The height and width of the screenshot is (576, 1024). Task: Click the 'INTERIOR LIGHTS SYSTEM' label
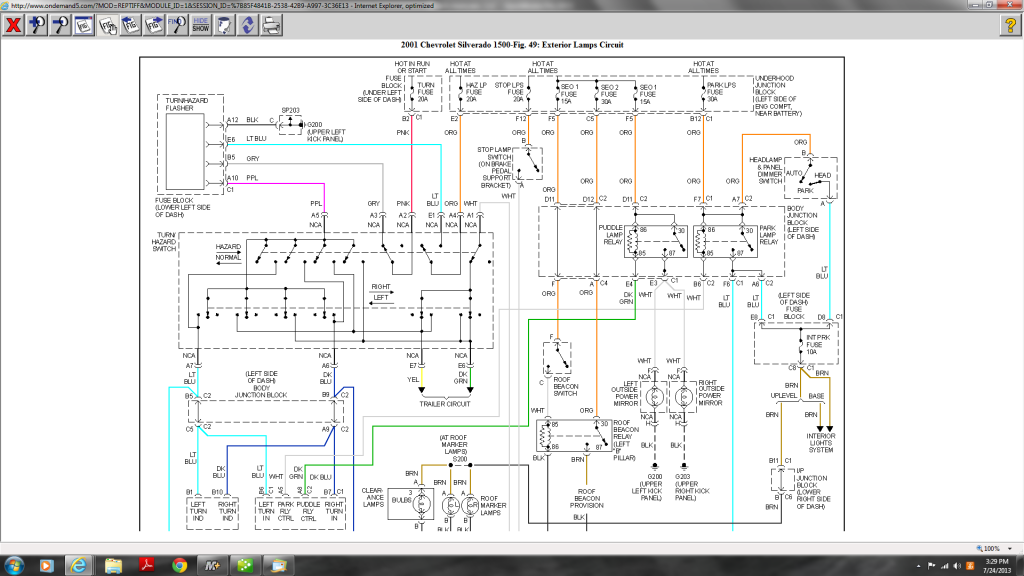pos(821,443)
